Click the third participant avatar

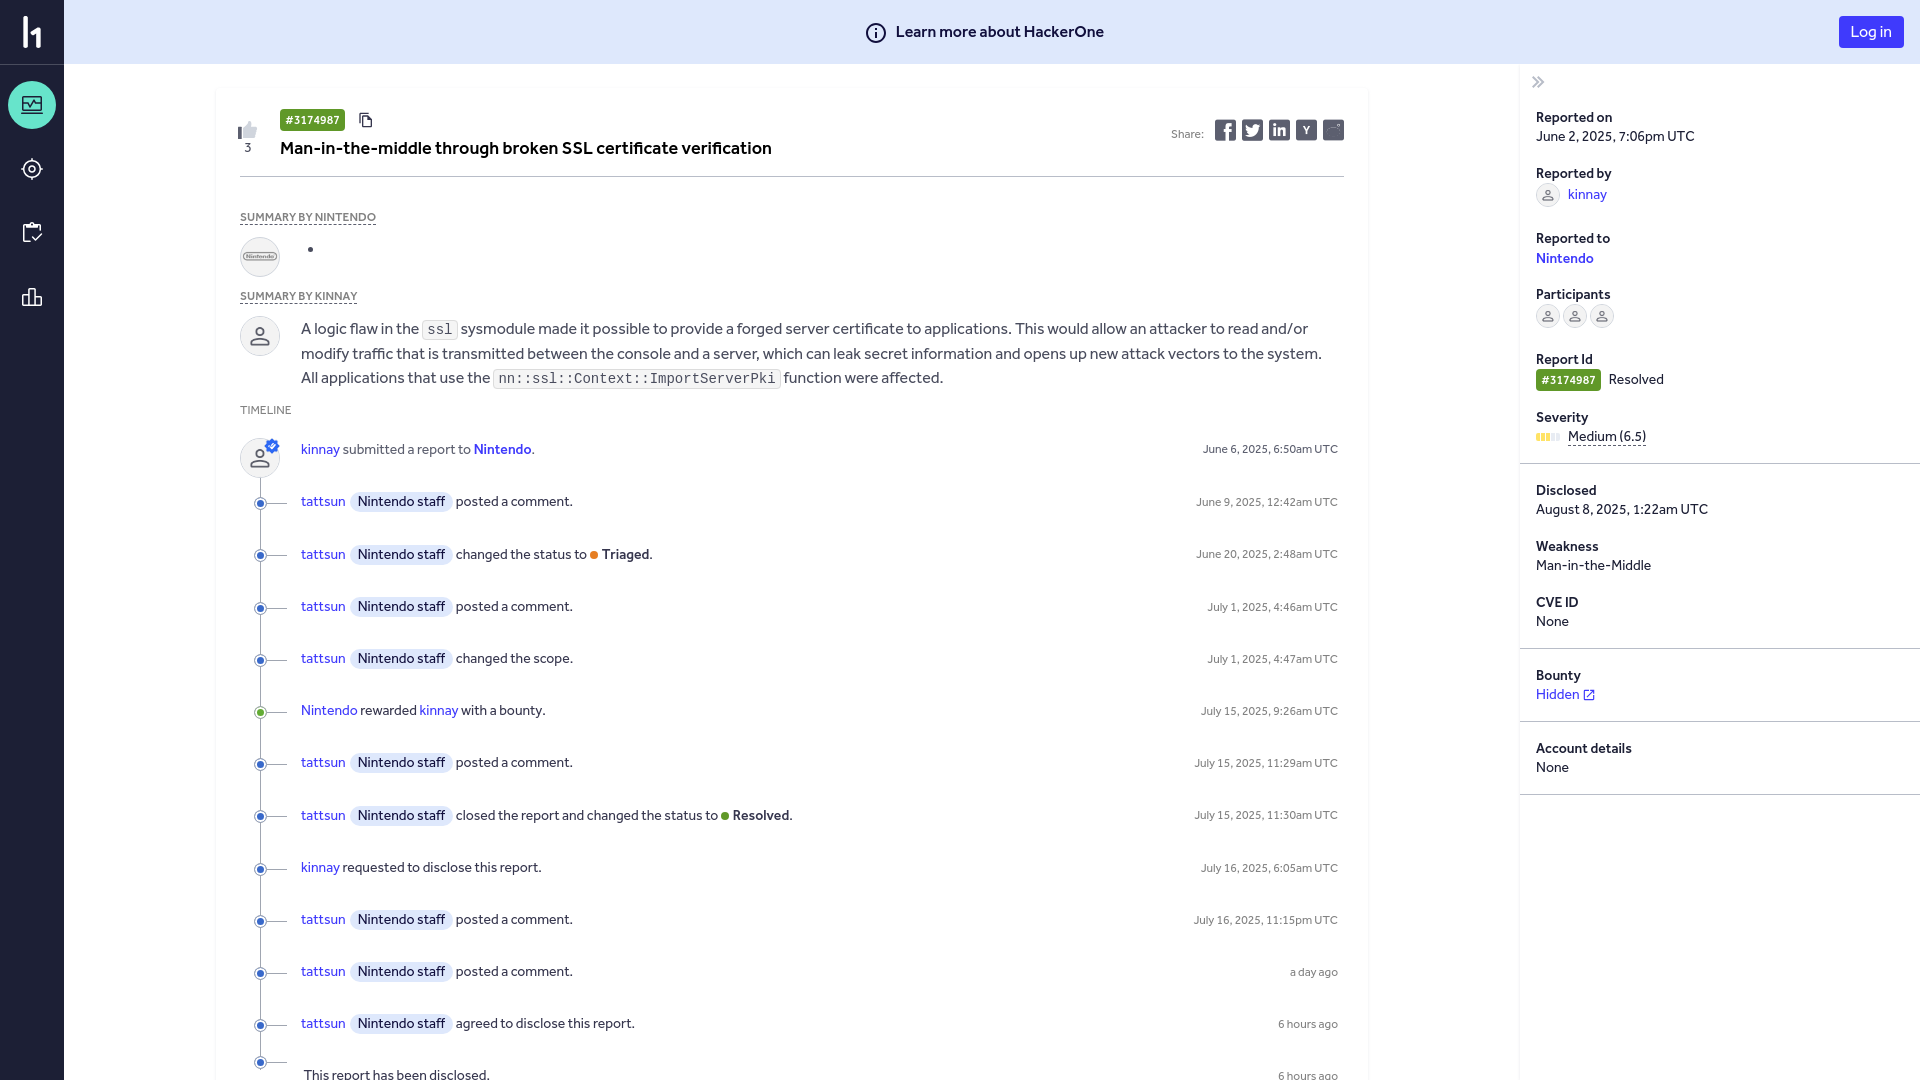point(1602,316)
